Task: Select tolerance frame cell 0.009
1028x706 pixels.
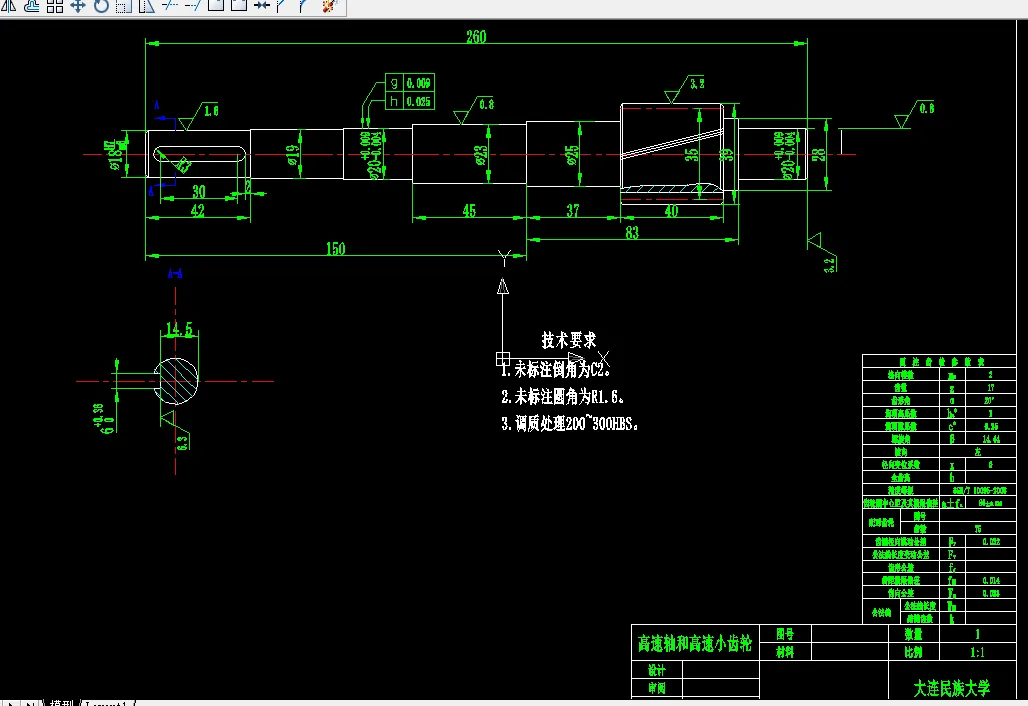Action: point(418,83)
